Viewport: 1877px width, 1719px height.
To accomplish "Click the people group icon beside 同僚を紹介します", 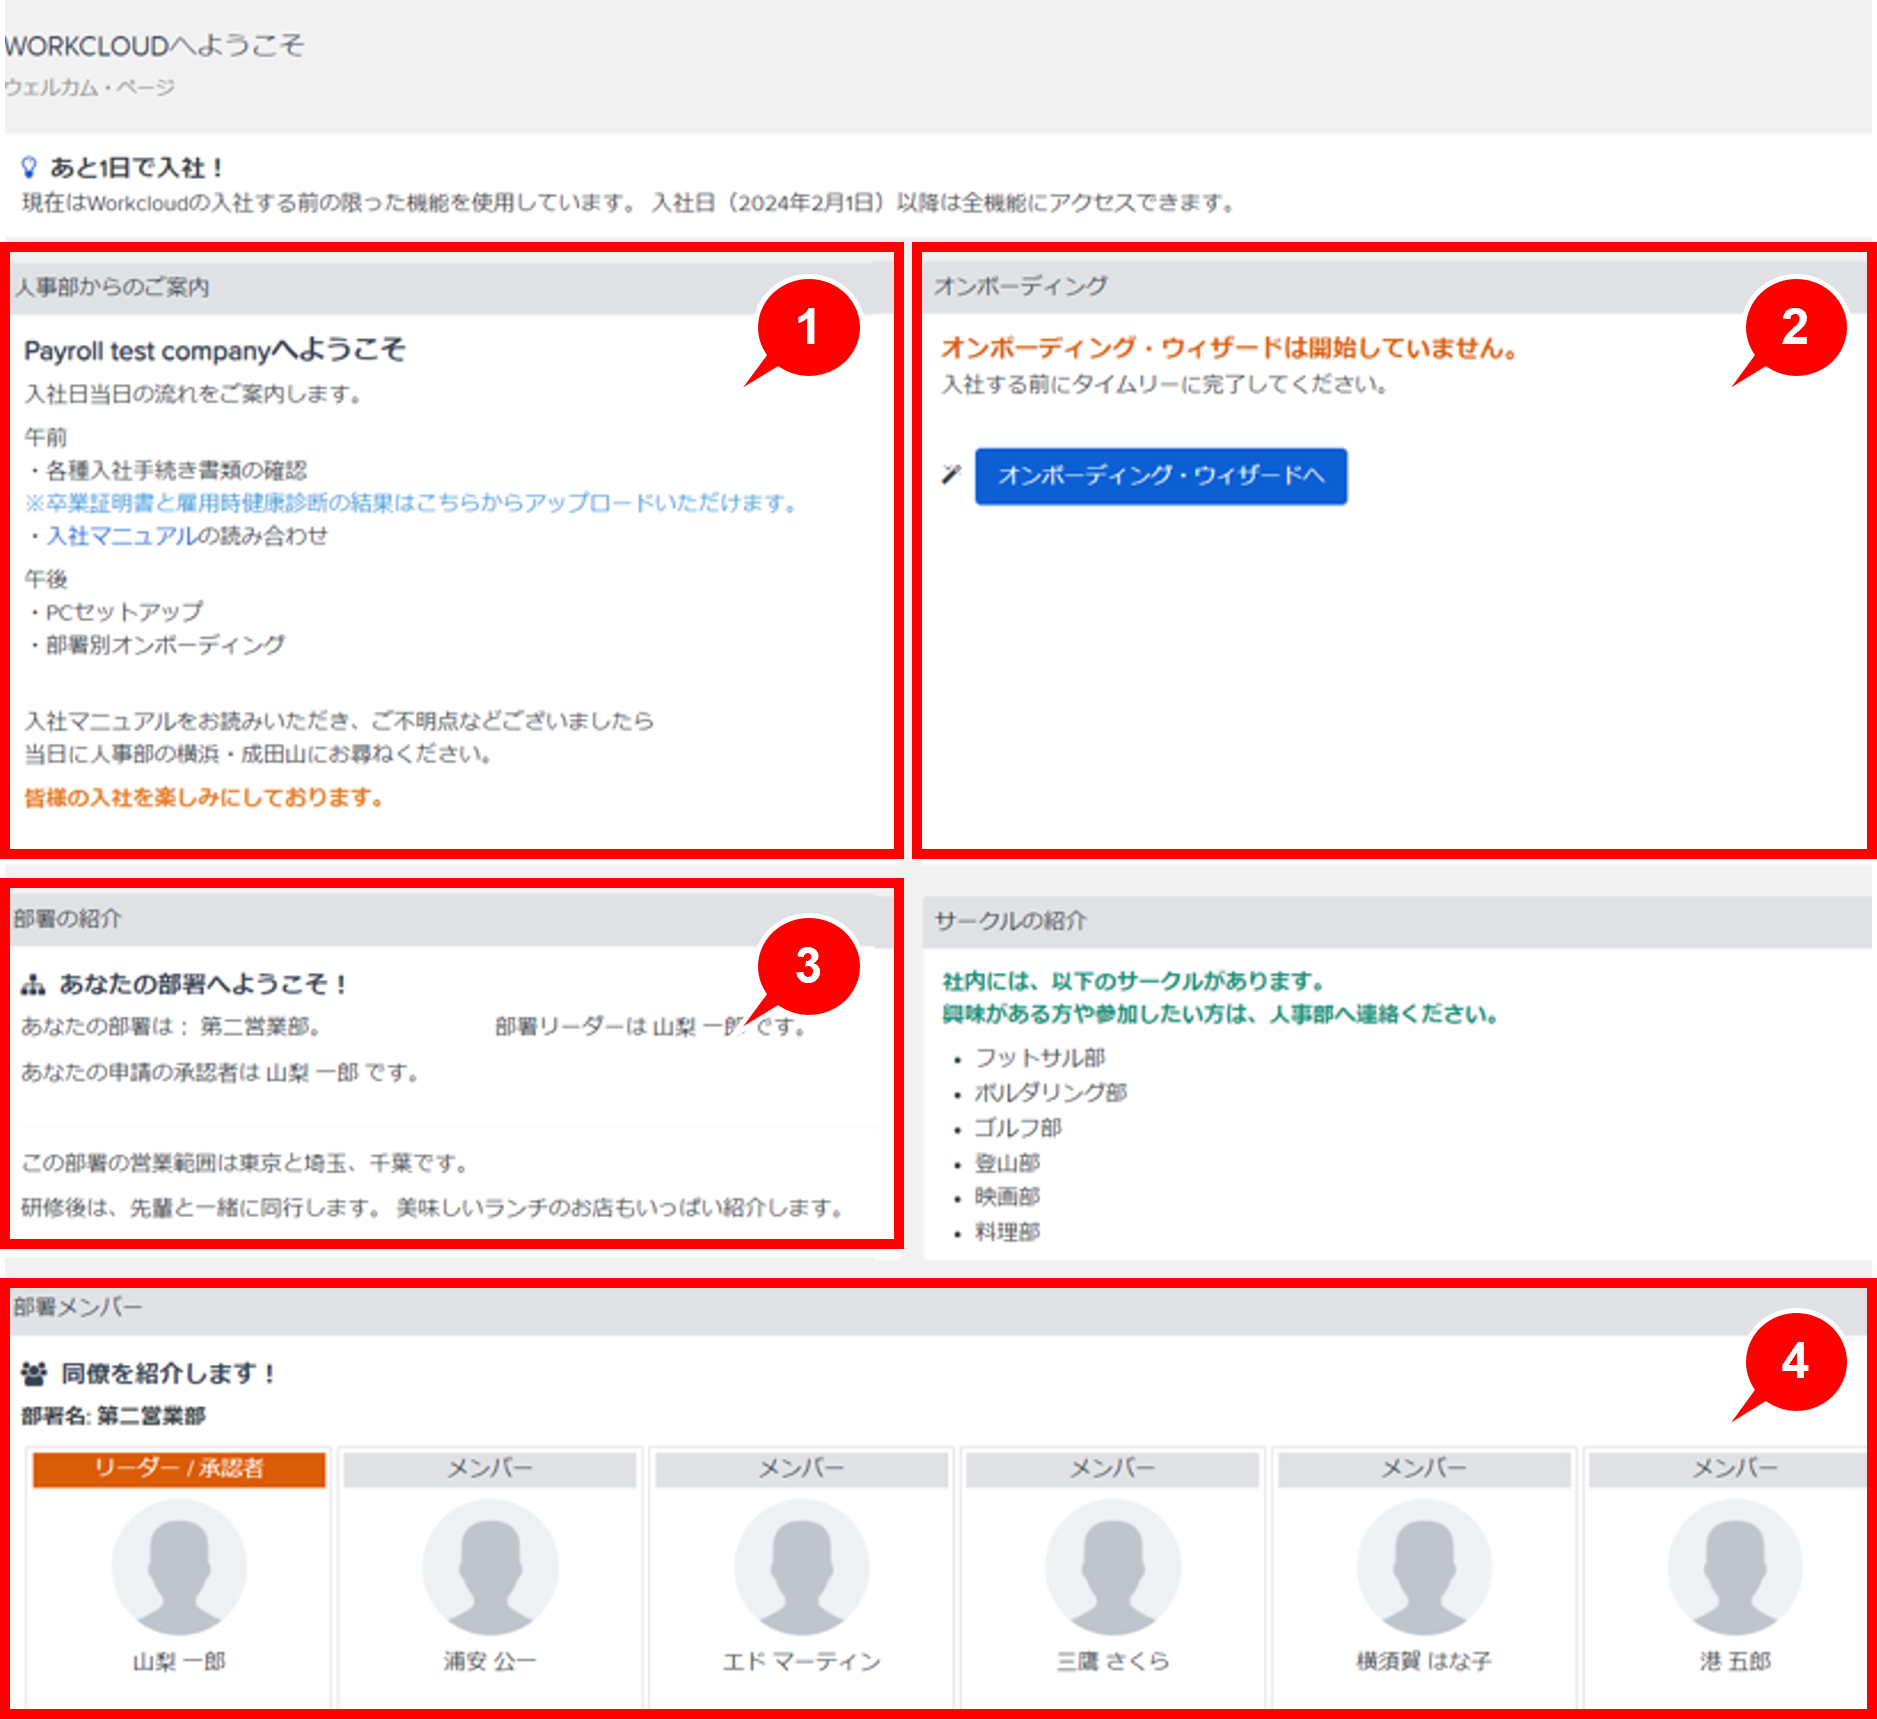I will 34,1374.
